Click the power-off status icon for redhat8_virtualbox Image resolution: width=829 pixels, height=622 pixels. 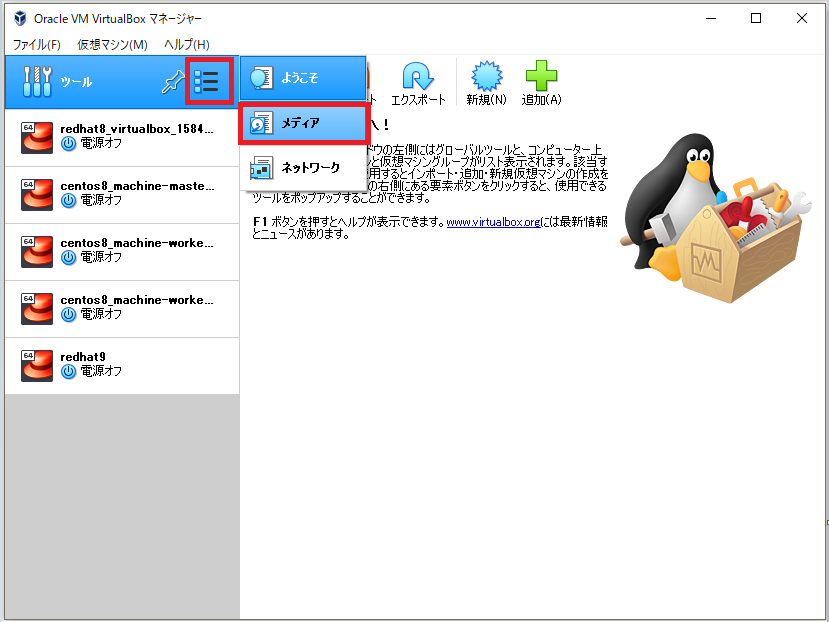click(68, 143)
